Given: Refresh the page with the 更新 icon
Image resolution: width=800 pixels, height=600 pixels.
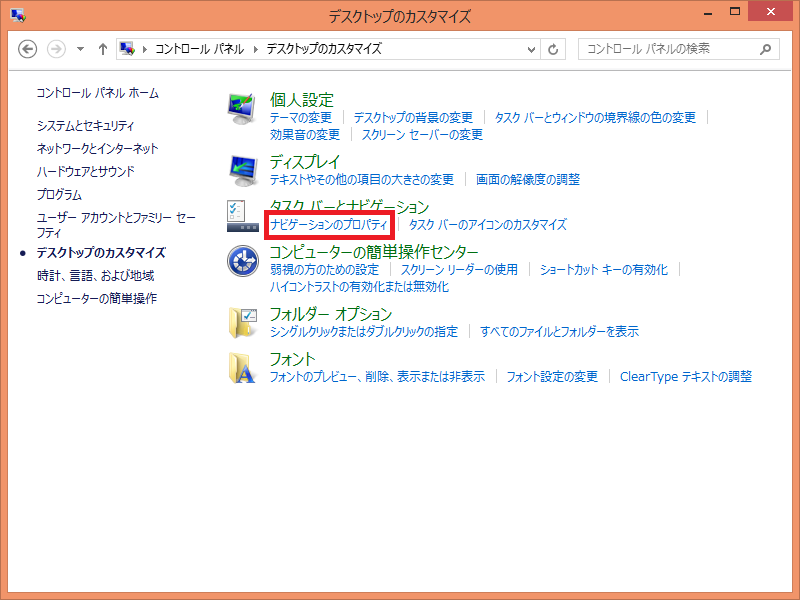Looking at the screenshot, I should click(x=554, y=48).
